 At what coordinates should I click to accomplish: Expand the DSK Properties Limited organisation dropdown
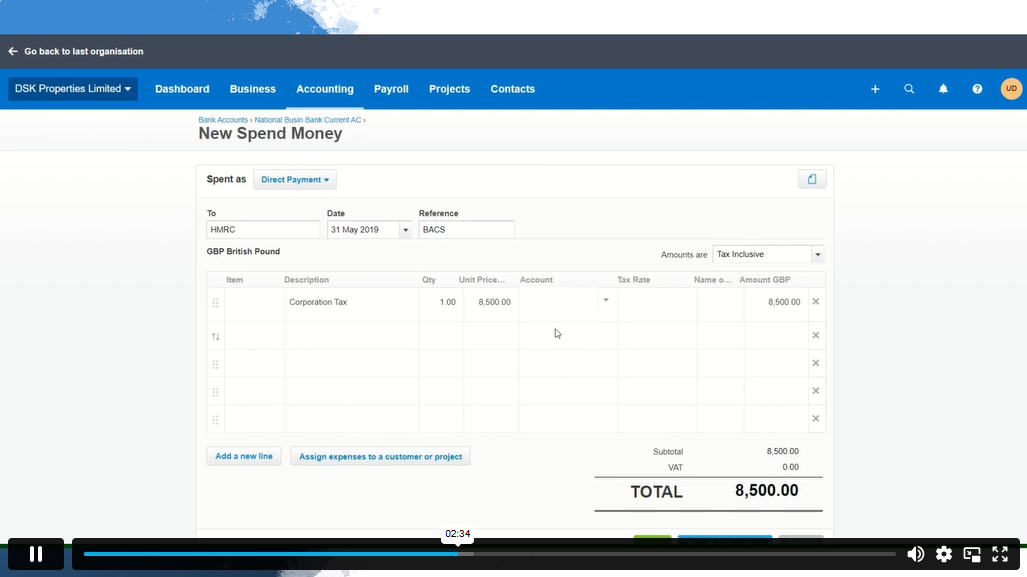73,89
